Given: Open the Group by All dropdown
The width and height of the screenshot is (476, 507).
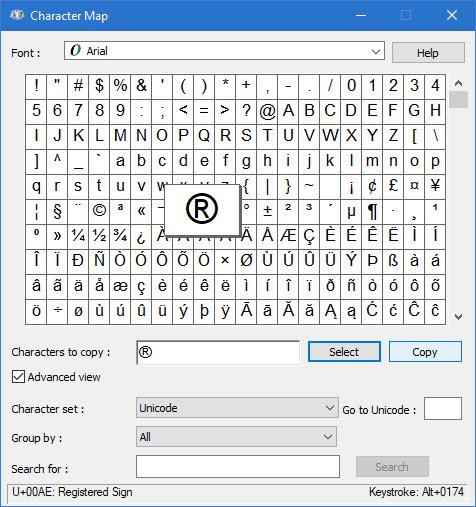Looking at the screenshot, I should tap(236, 437).
